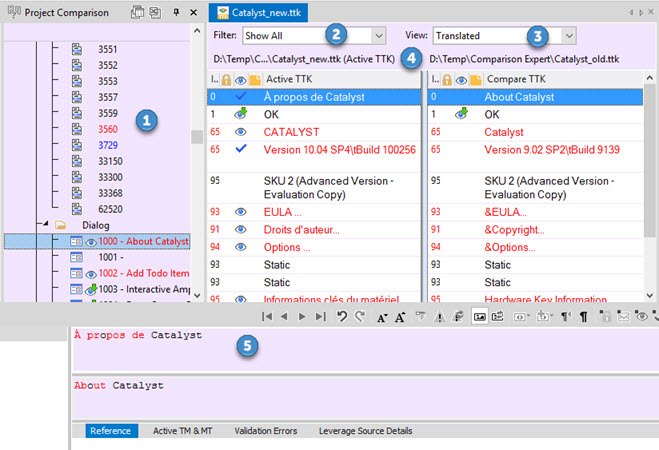Go to previous string arrow
Image resolution: width=659 pixels, height=450 pixels.
pyautogui.click(x=285, y=316)
